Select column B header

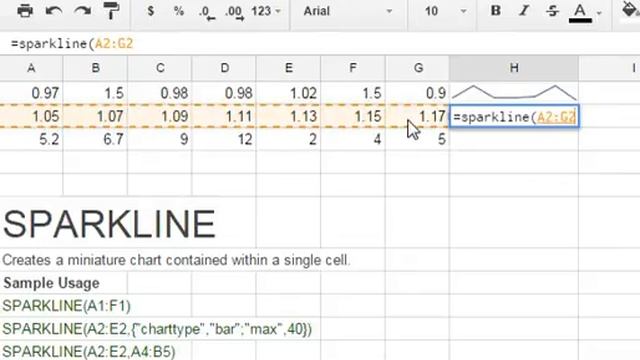[96, 68]
